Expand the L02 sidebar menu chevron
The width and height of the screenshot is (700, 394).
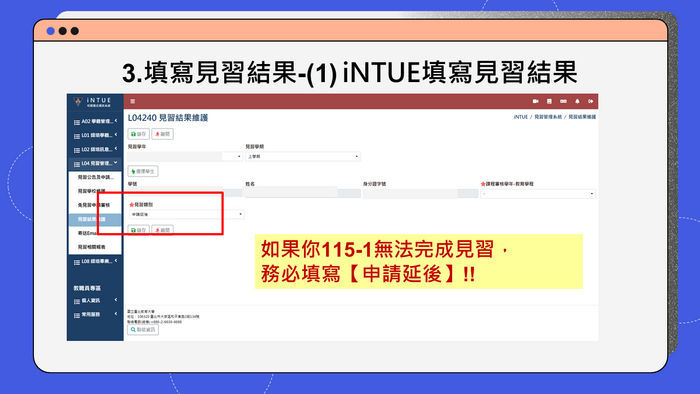point(116,149)
